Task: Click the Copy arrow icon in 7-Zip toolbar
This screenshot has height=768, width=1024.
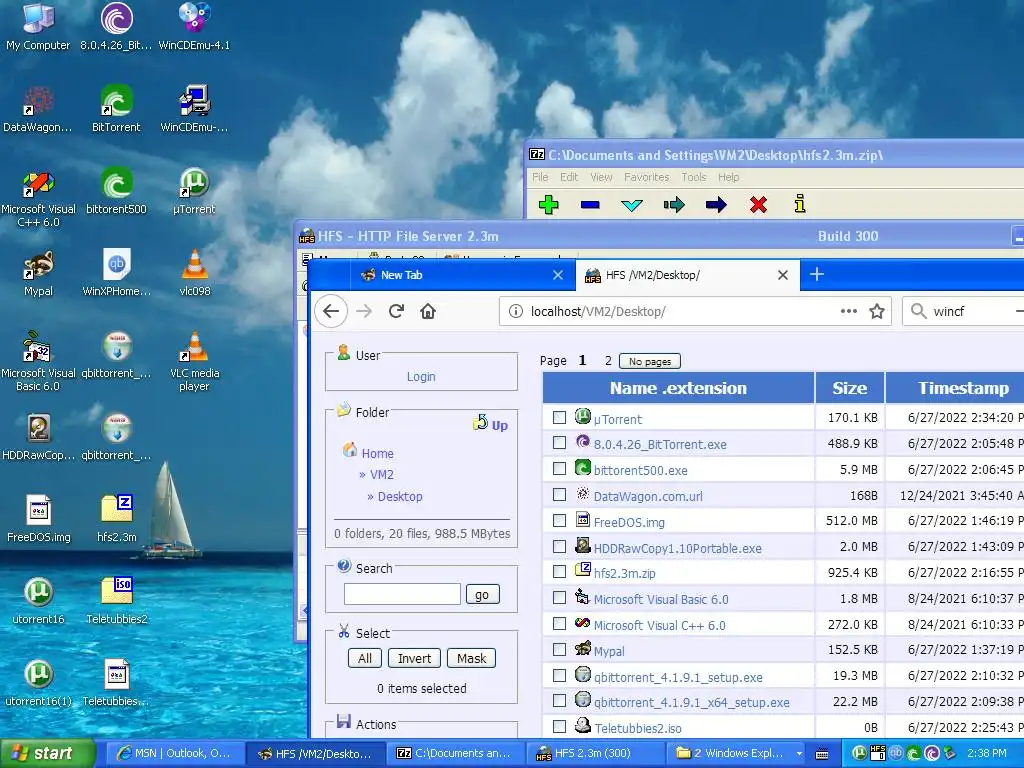Action: 674,205
